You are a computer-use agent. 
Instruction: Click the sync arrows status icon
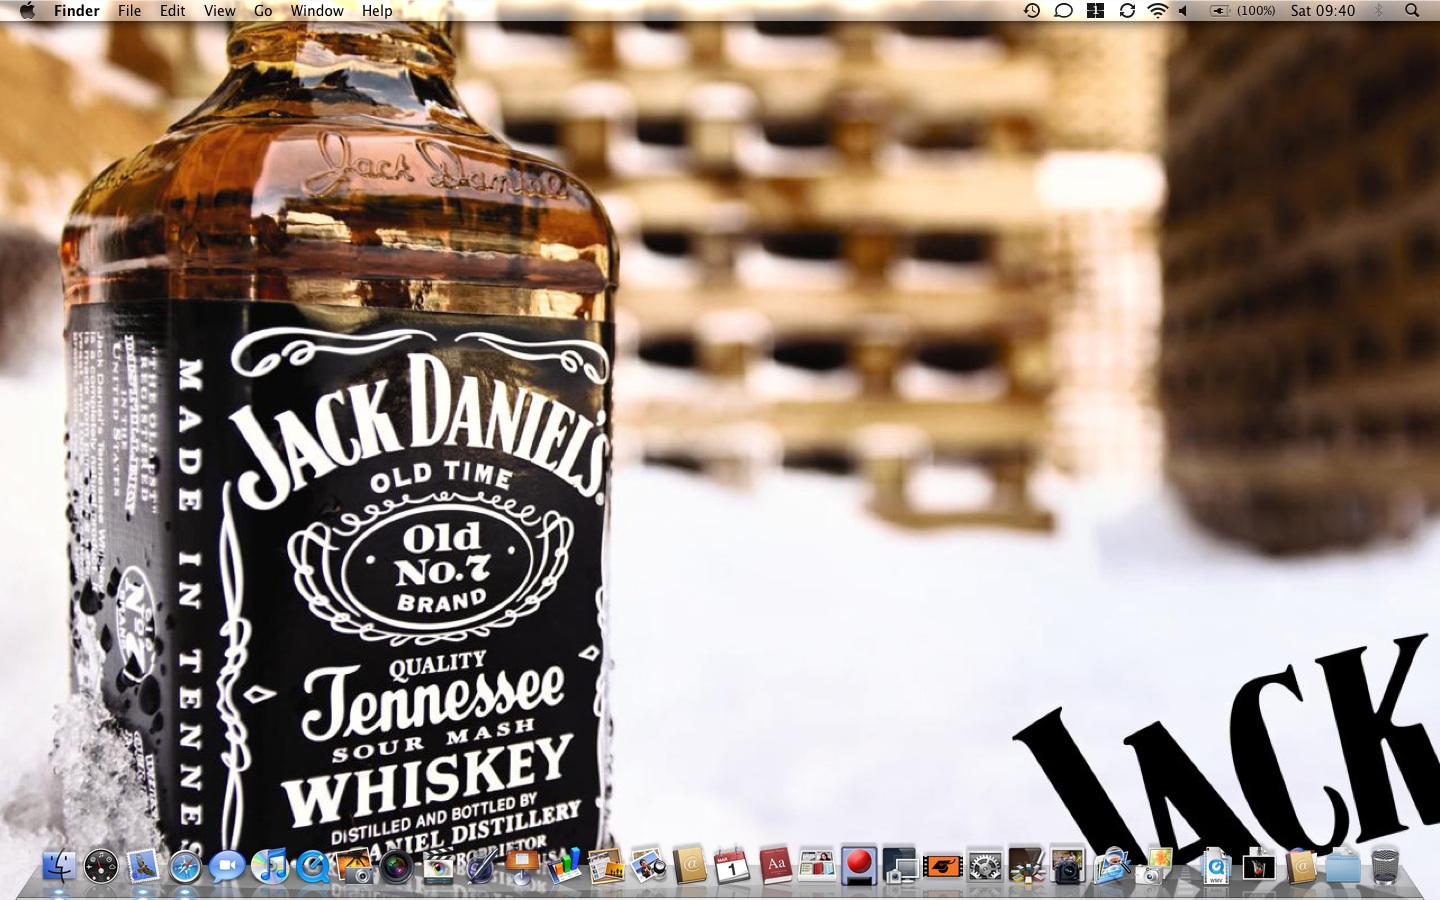click(1127, 11)
